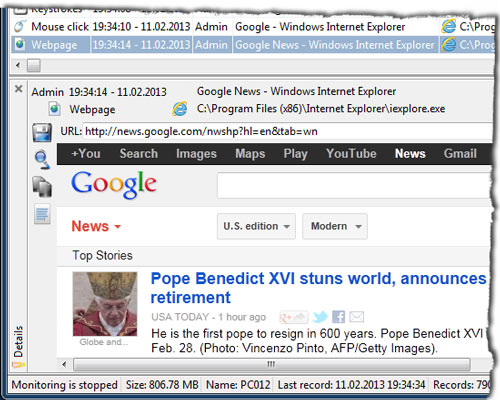This screenshot has width=500, height=400.
Task: Click the Twitter bird share icon
Action: click(320, 317)
